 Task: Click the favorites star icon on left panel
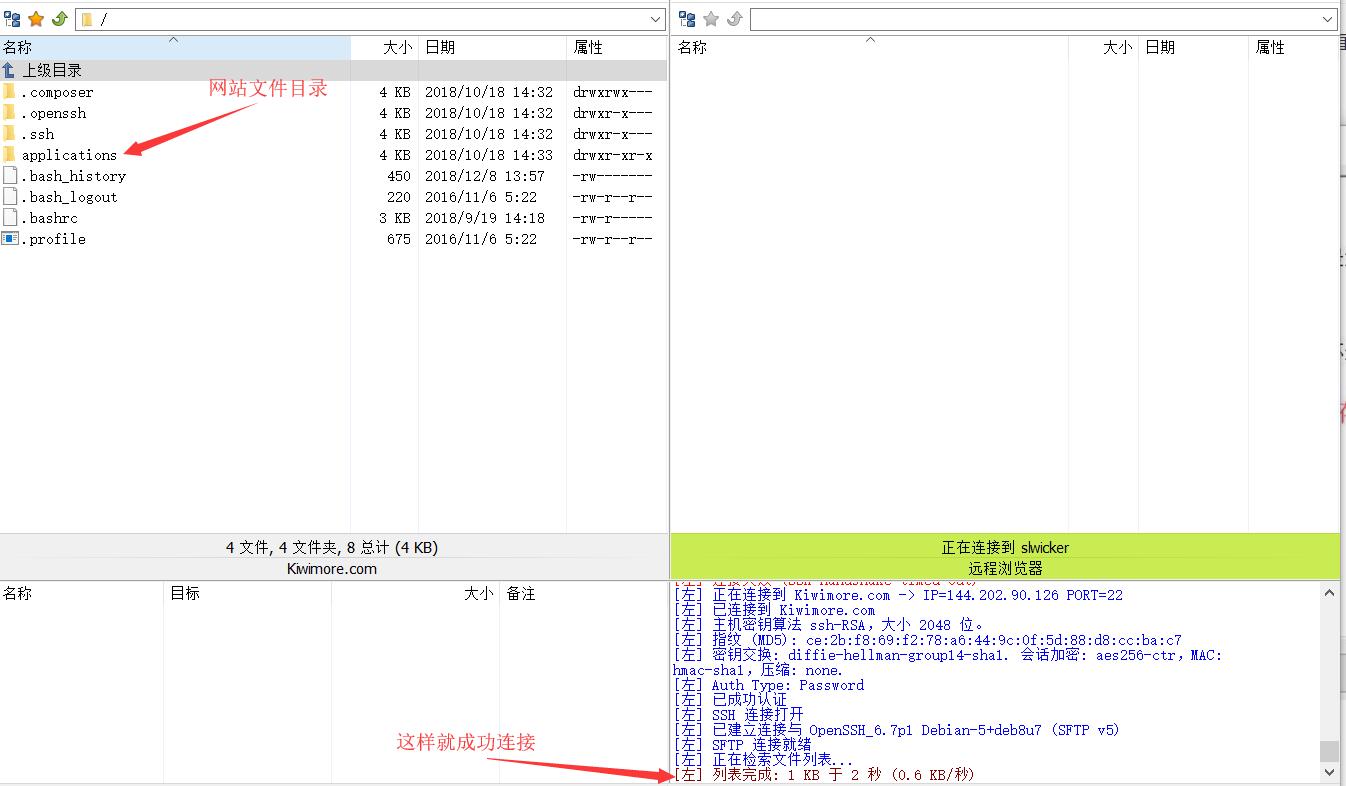click(x=35, y=18)
